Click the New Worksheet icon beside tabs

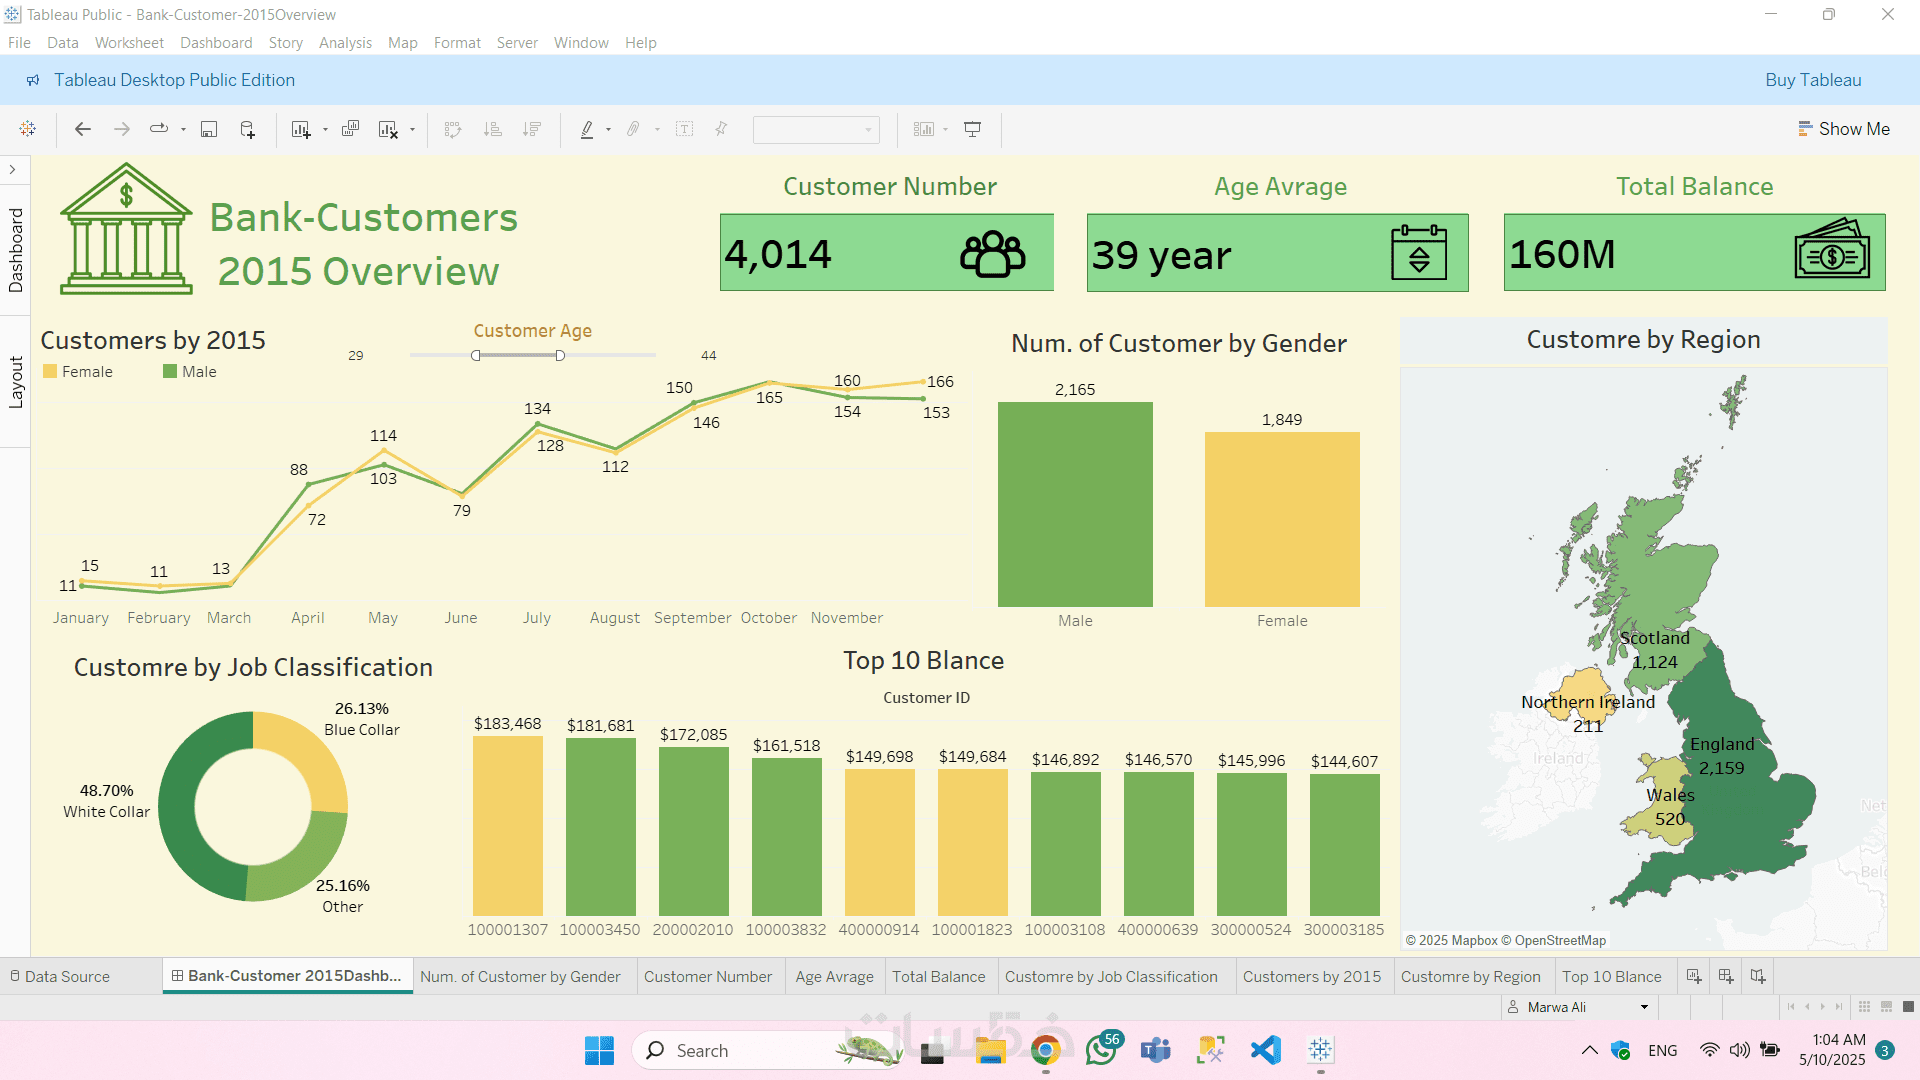pos(1694,976)
